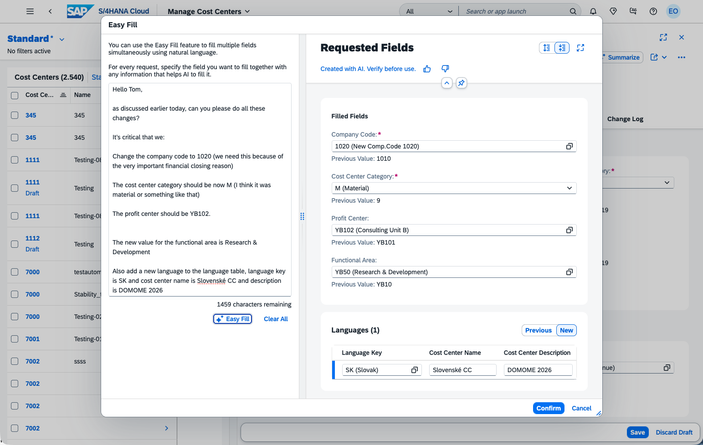Viewport: 703px width, 445px height.
Task: Open value help for Functional Area
Action: pyautogui.click(x=569, y=272)
